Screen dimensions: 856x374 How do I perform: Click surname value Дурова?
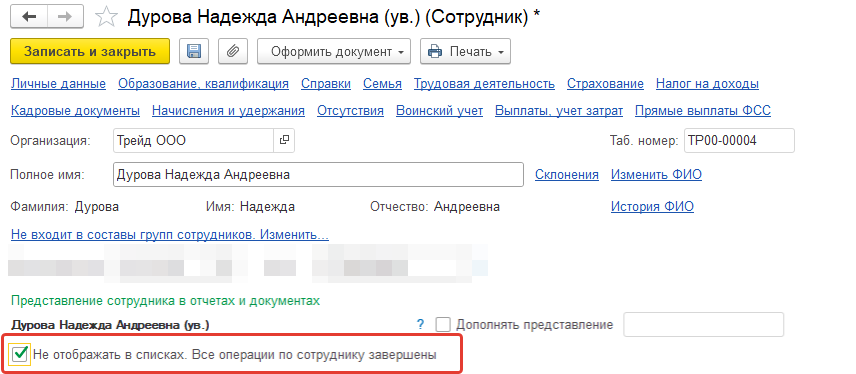97,207
